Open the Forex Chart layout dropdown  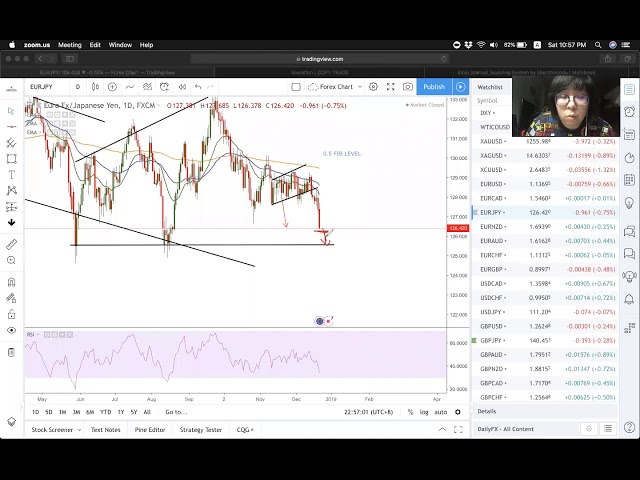[x=332, y=87]
